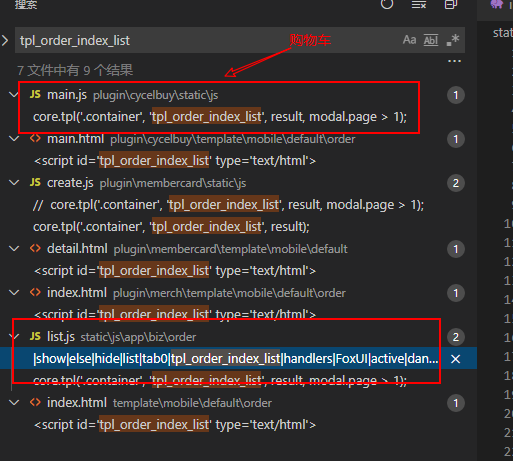This screenshot has width=513, height=461.
Task: Click the collapse all results icon
Action: [x=451, y=4]
